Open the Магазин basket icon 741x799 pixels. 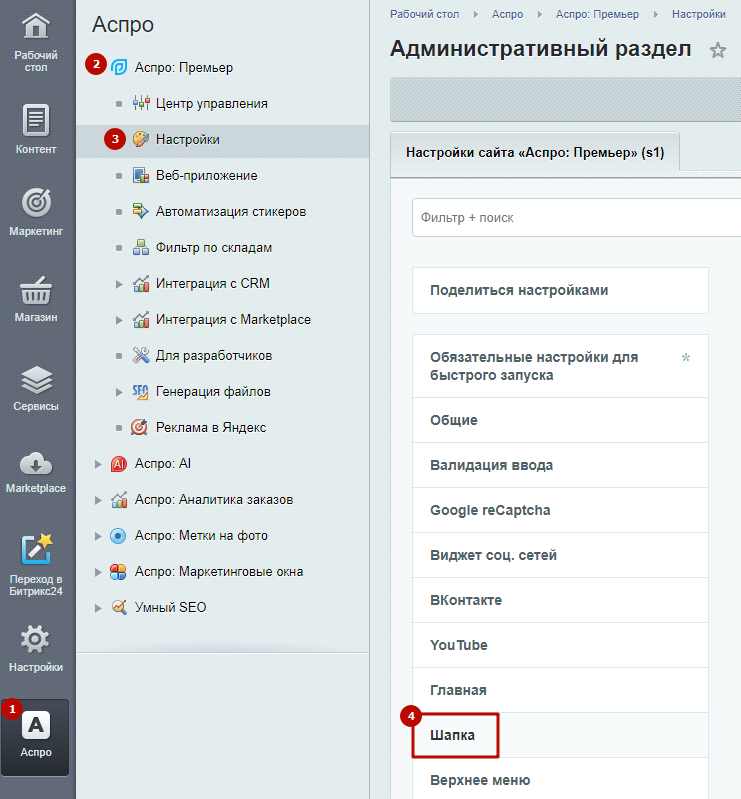36,290
